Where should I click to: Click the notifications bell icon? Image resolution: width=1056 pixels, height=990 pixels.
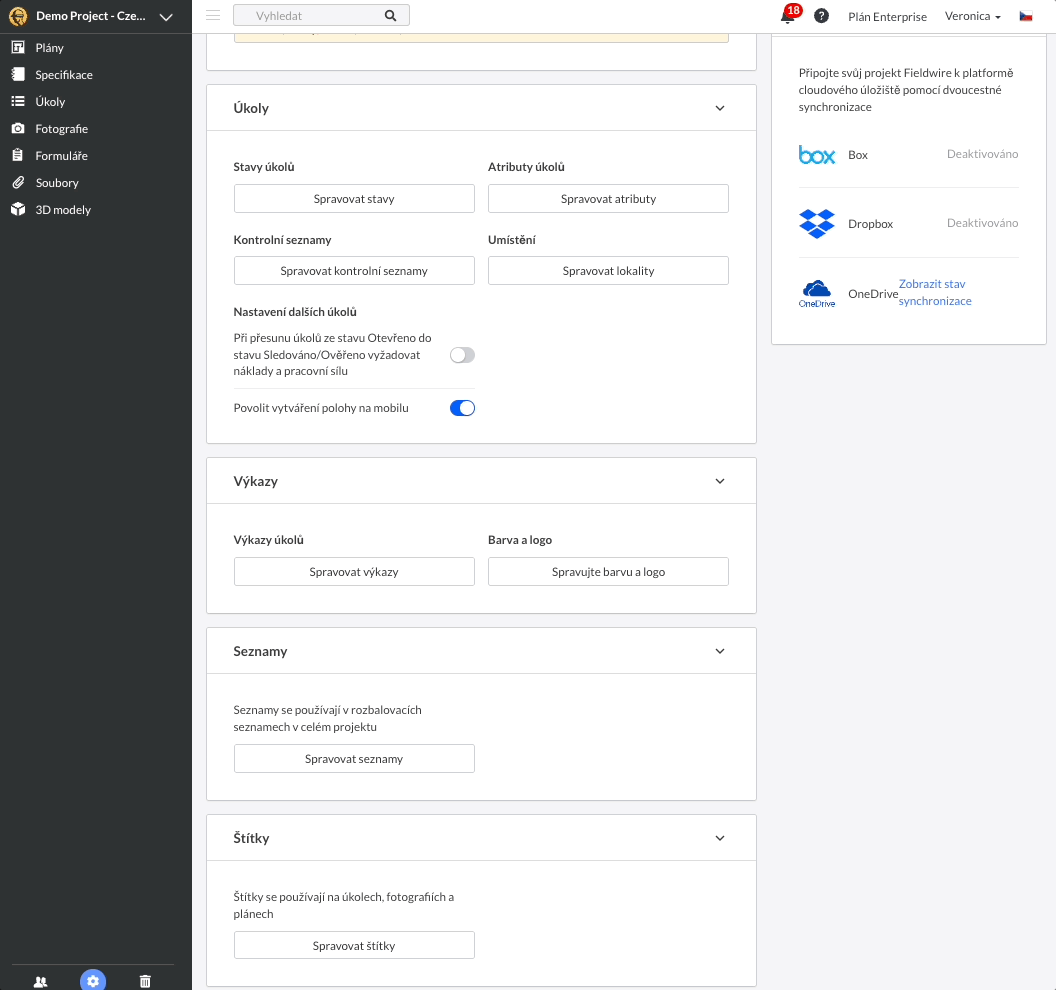(x=788, y=17)
